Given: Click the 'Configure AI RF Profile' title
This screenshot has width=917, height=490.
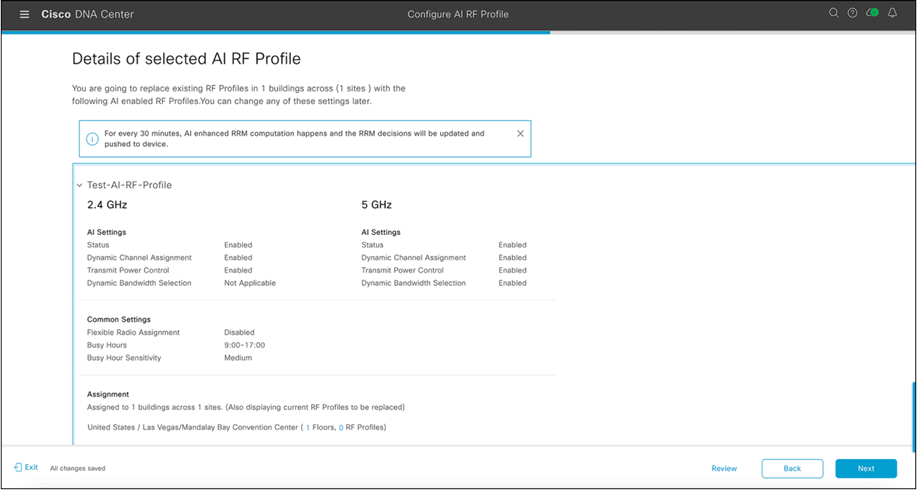Looking at the screenshot, I should pos(458,14).
